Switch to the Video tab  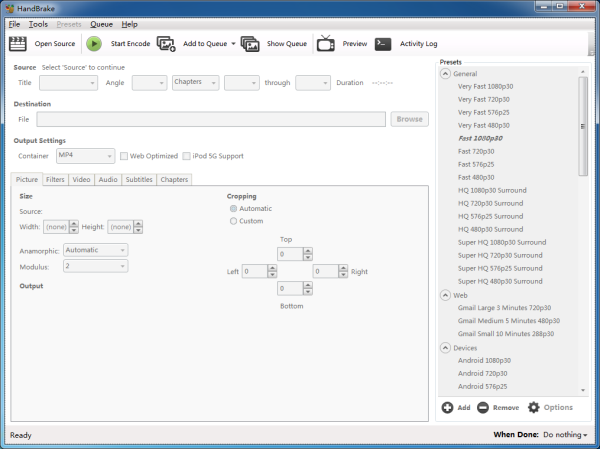[82, 180]
